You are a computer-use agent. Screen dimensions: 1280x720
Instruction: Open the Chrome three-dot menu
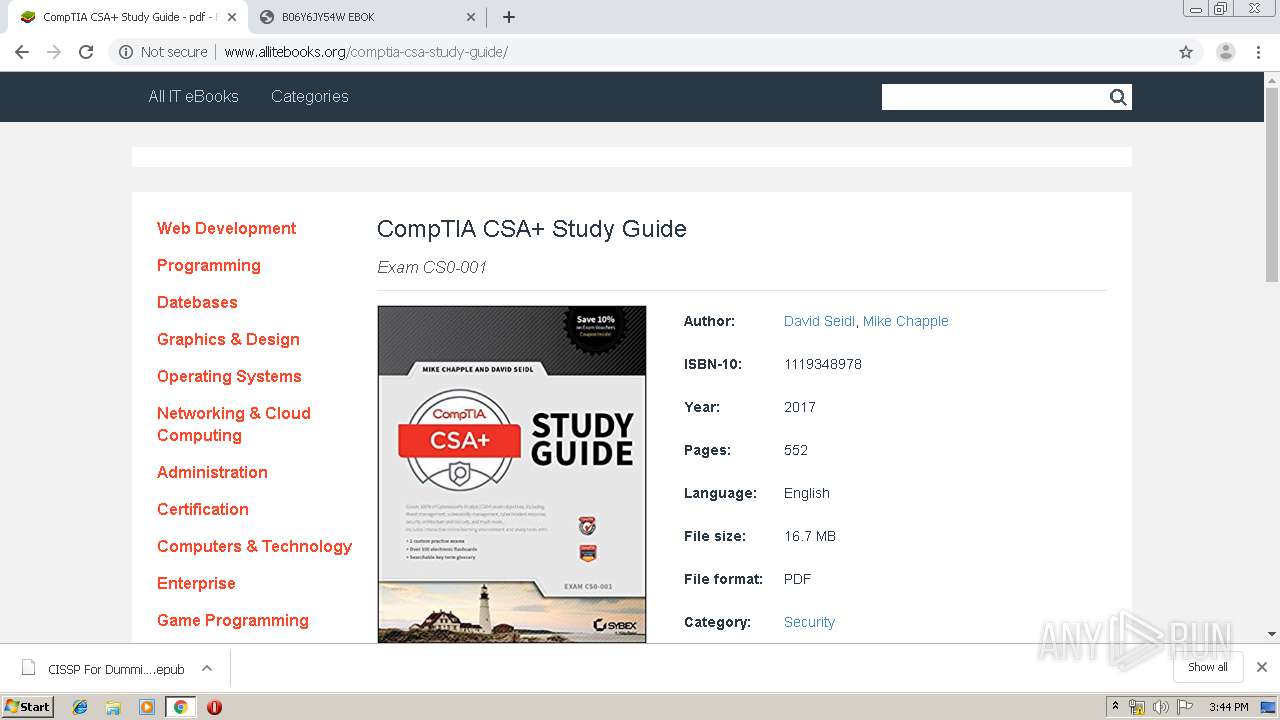(x=1259, y=52)
